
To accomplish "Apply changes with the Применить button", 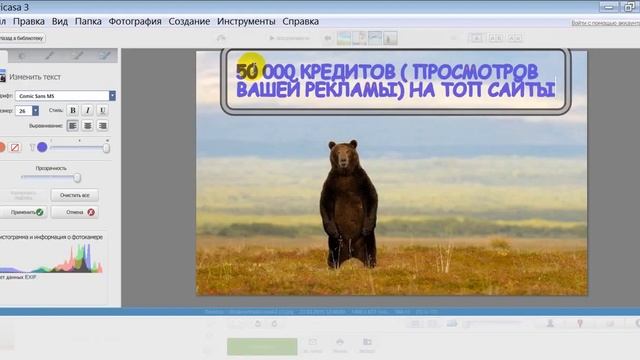I will (24, 212).
